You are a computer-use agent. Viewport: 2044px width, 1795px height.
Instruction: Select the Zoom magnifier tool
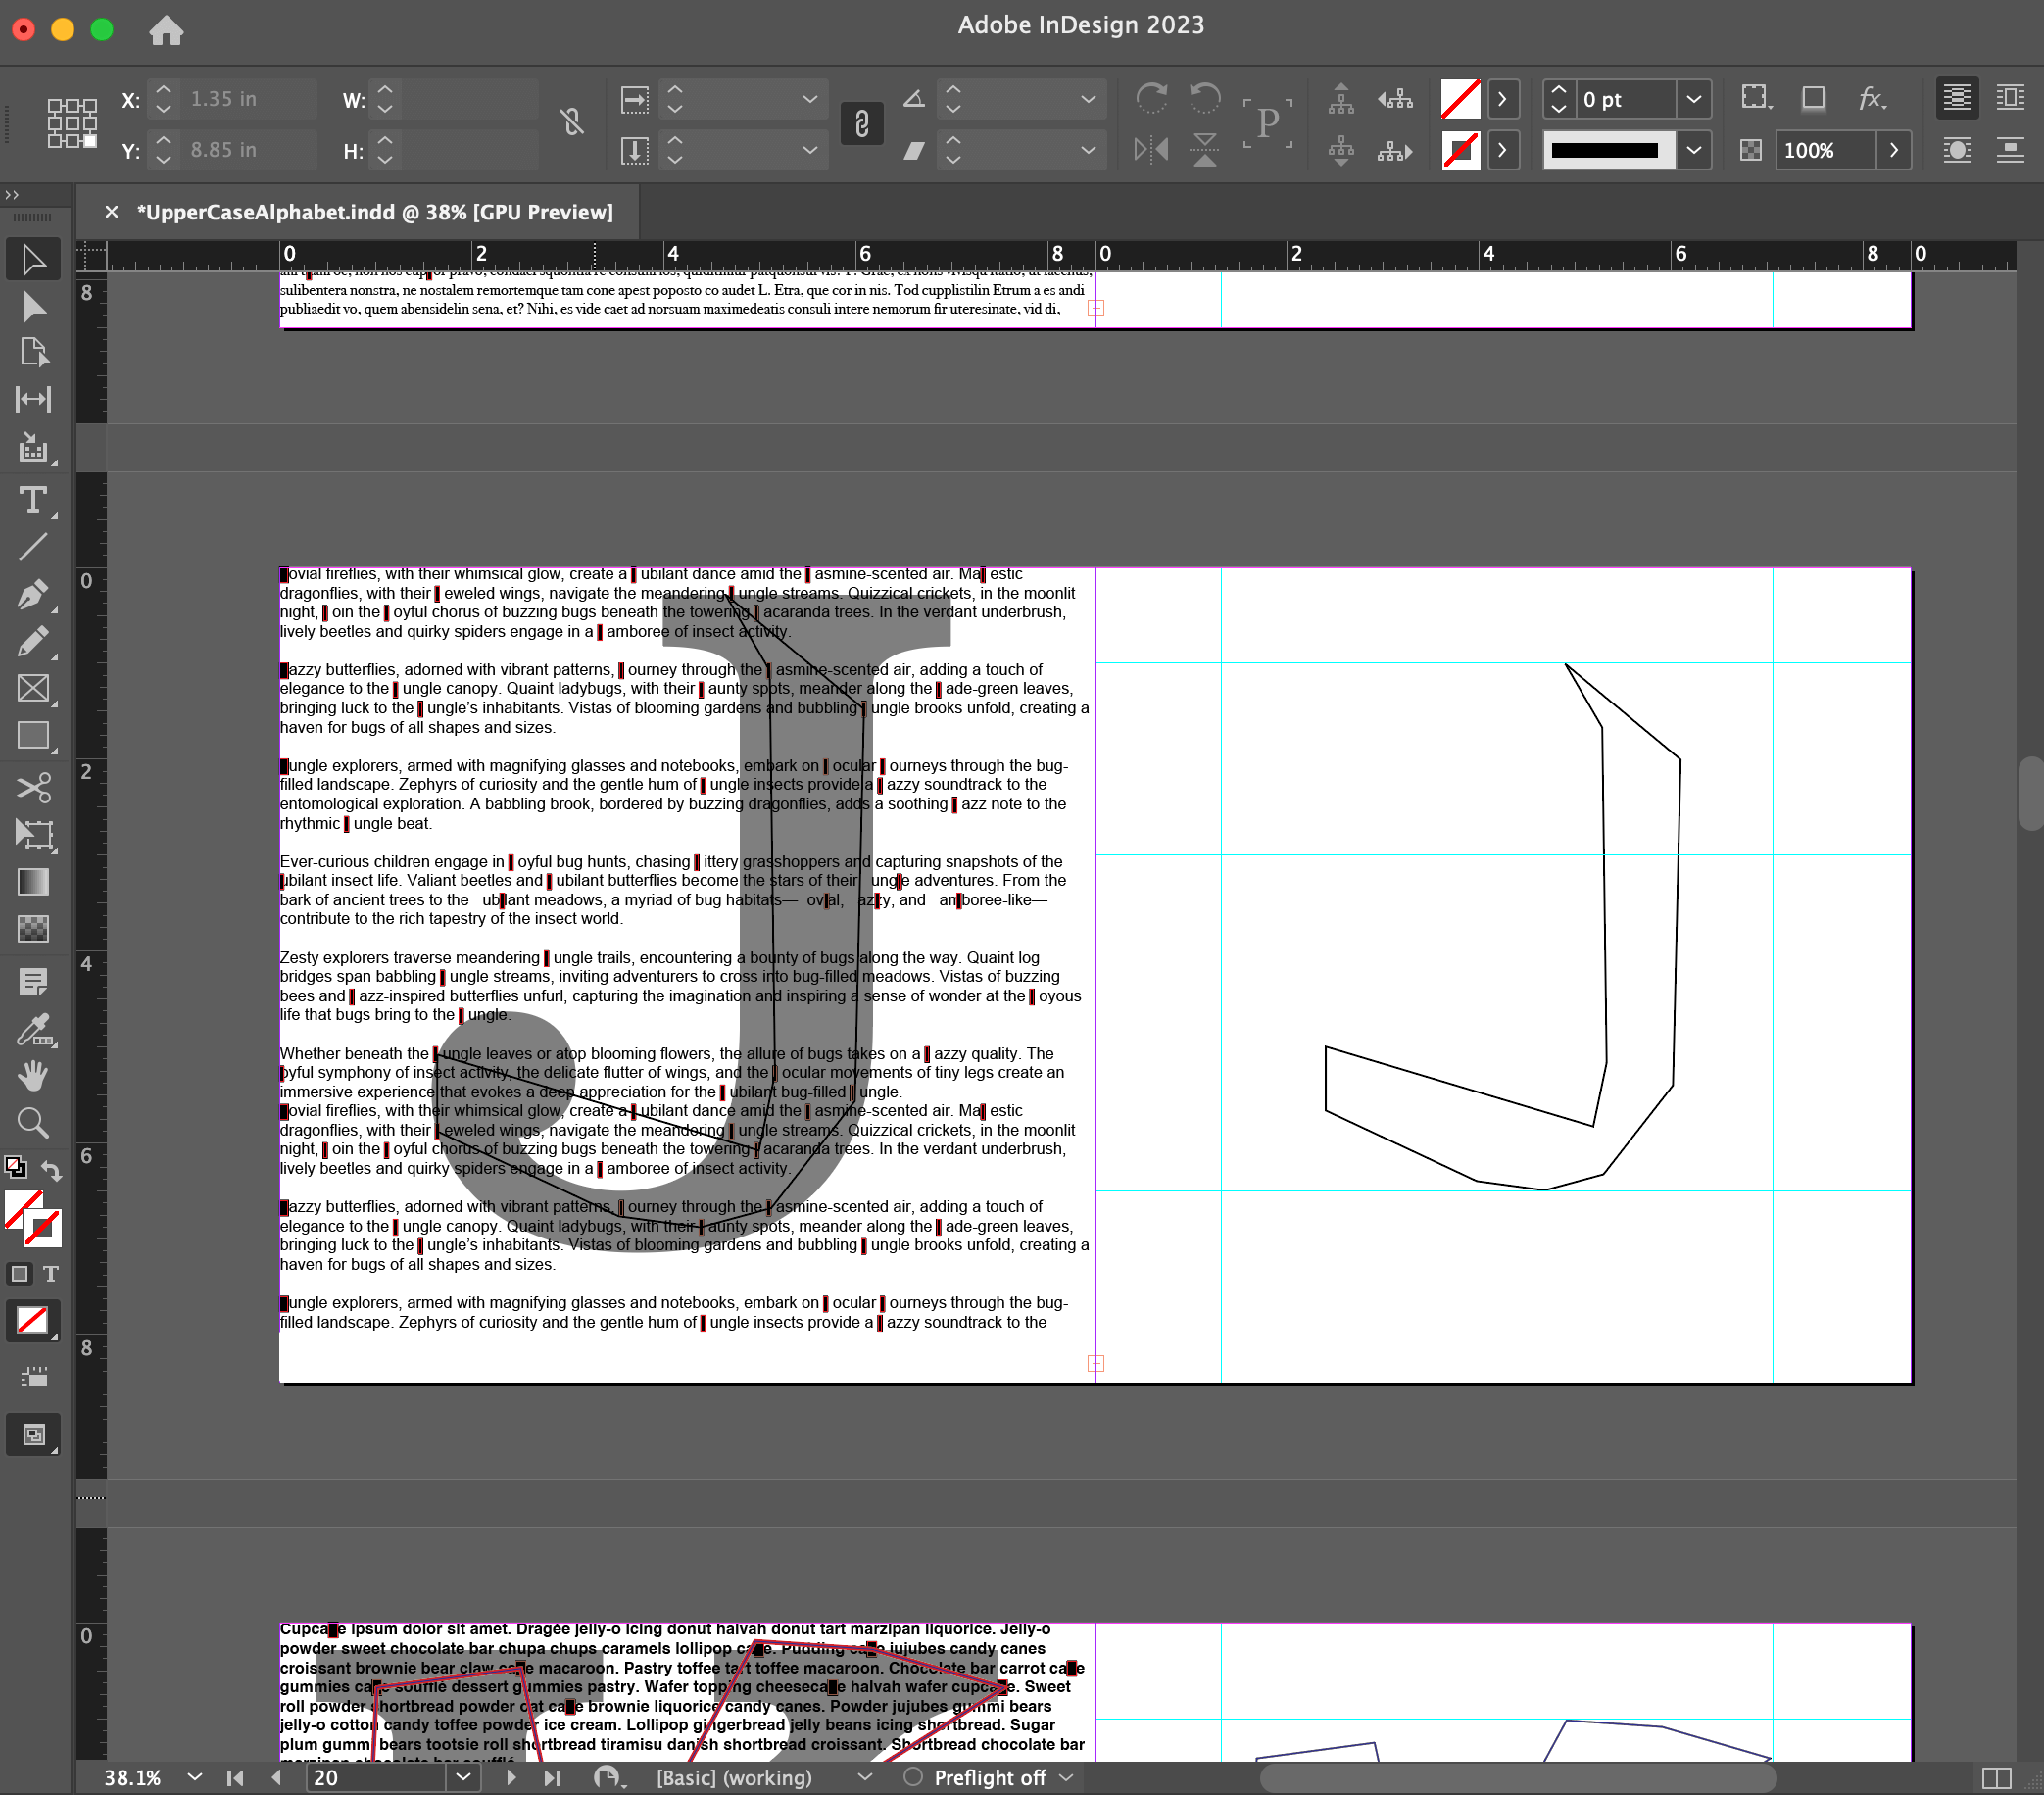click(33, 1123)
